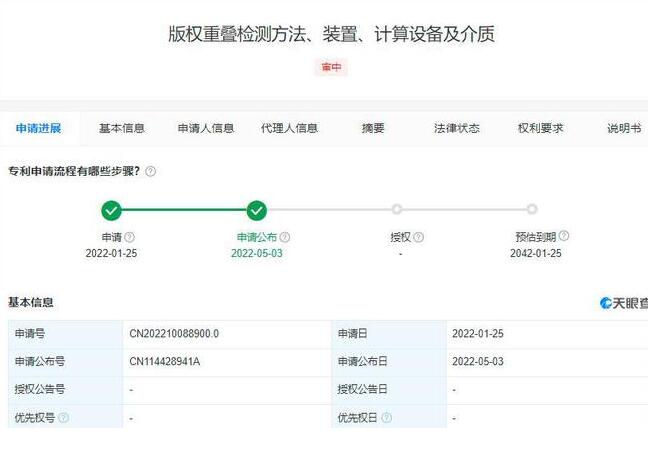Click the green checkmark above 申请 step
The width and height of the screenshot is (648, 452).
112,210
